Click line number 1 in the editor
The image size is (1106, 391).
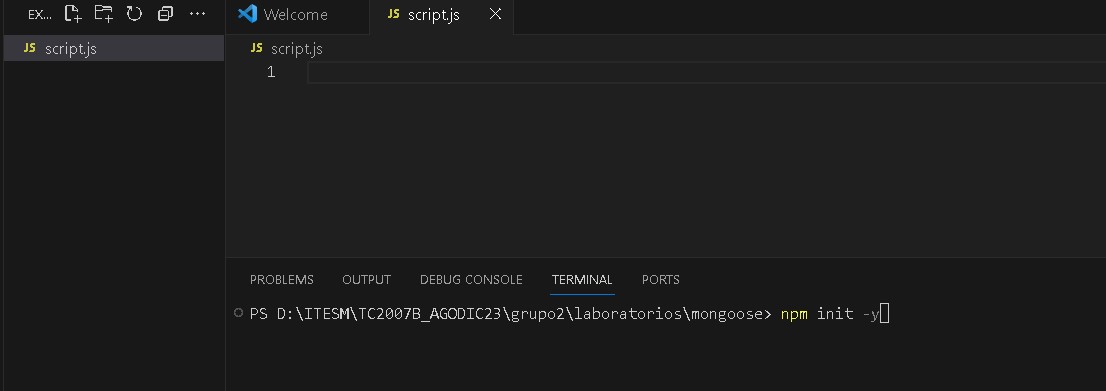[271, 72]
